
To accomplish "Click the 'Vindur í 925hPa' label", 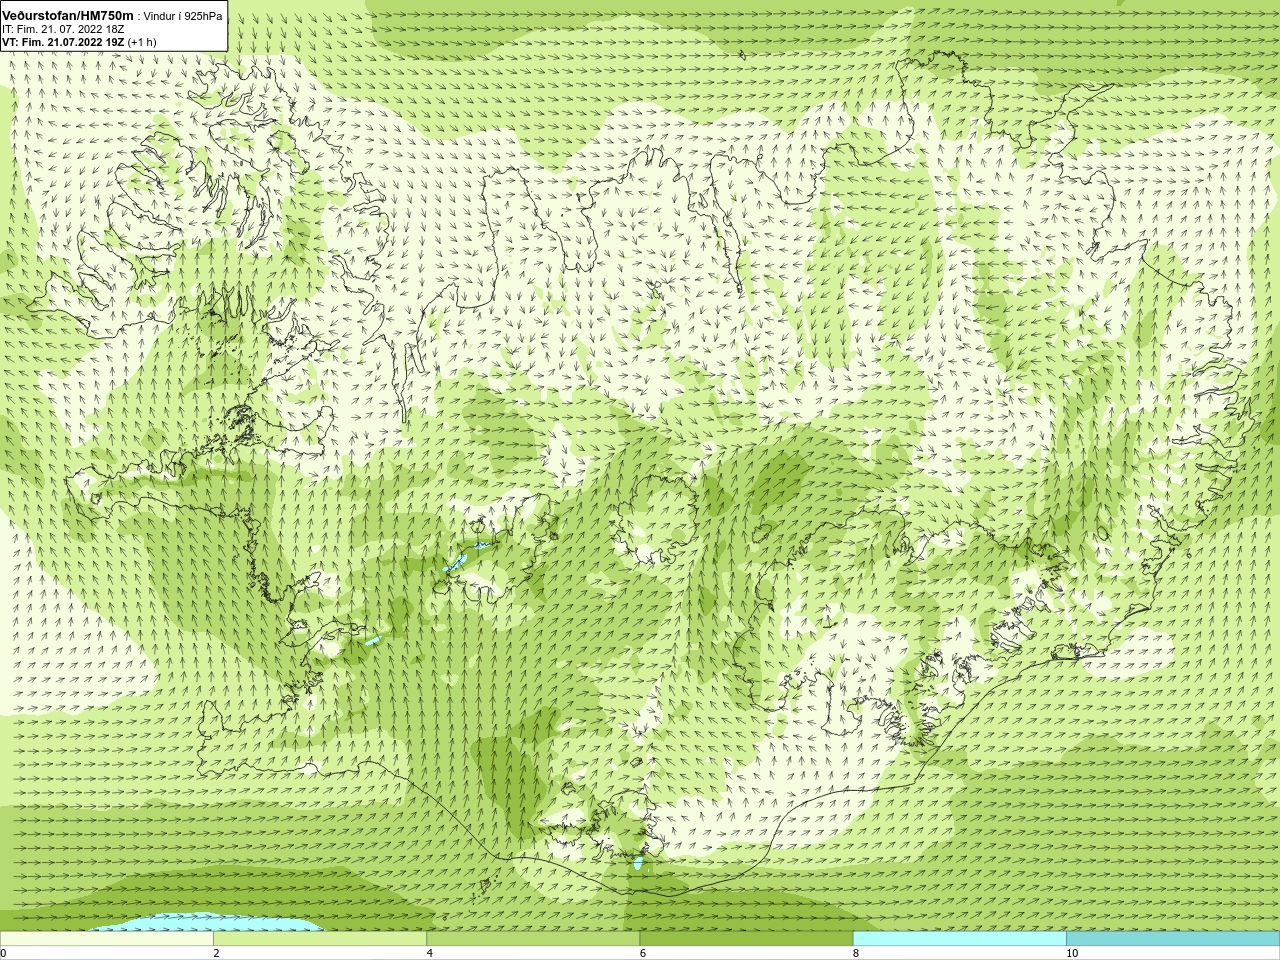I will 183,17.
